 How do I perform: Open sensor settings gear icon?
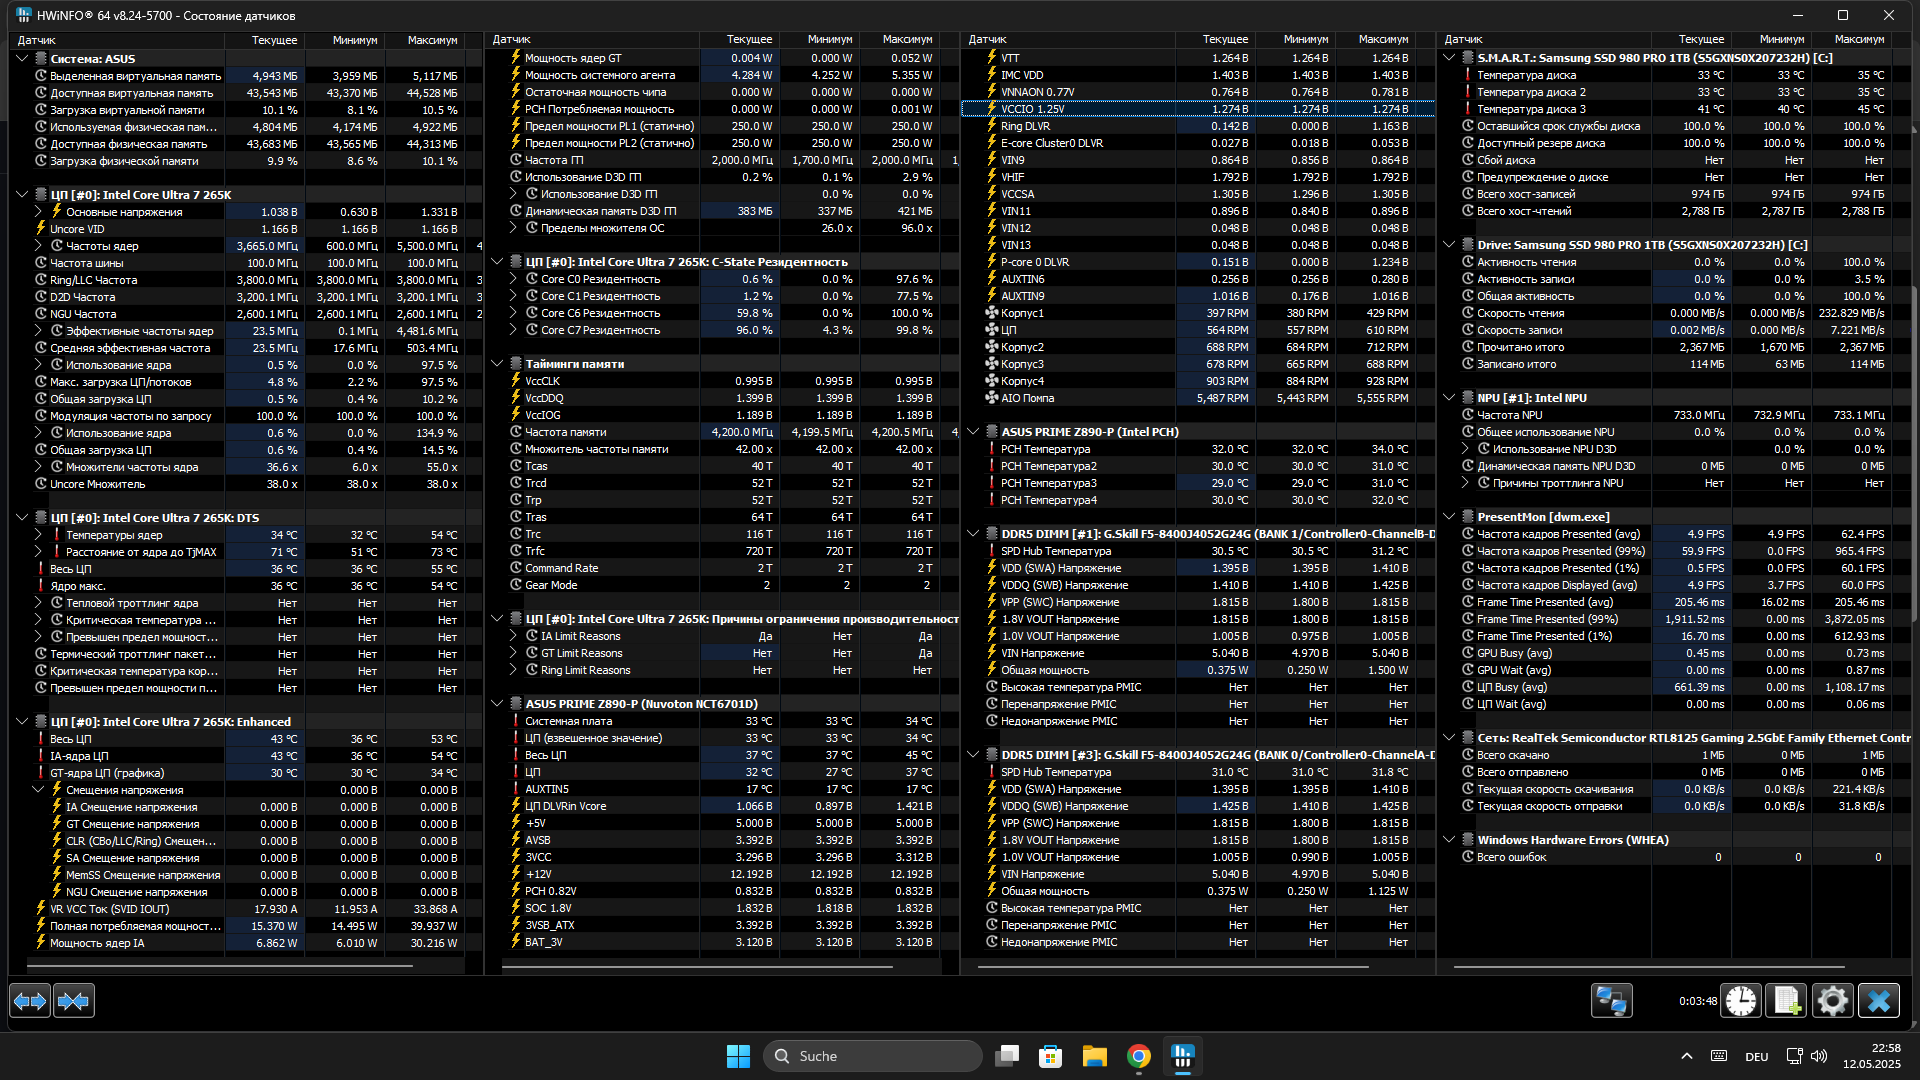pos(1833,1001)
